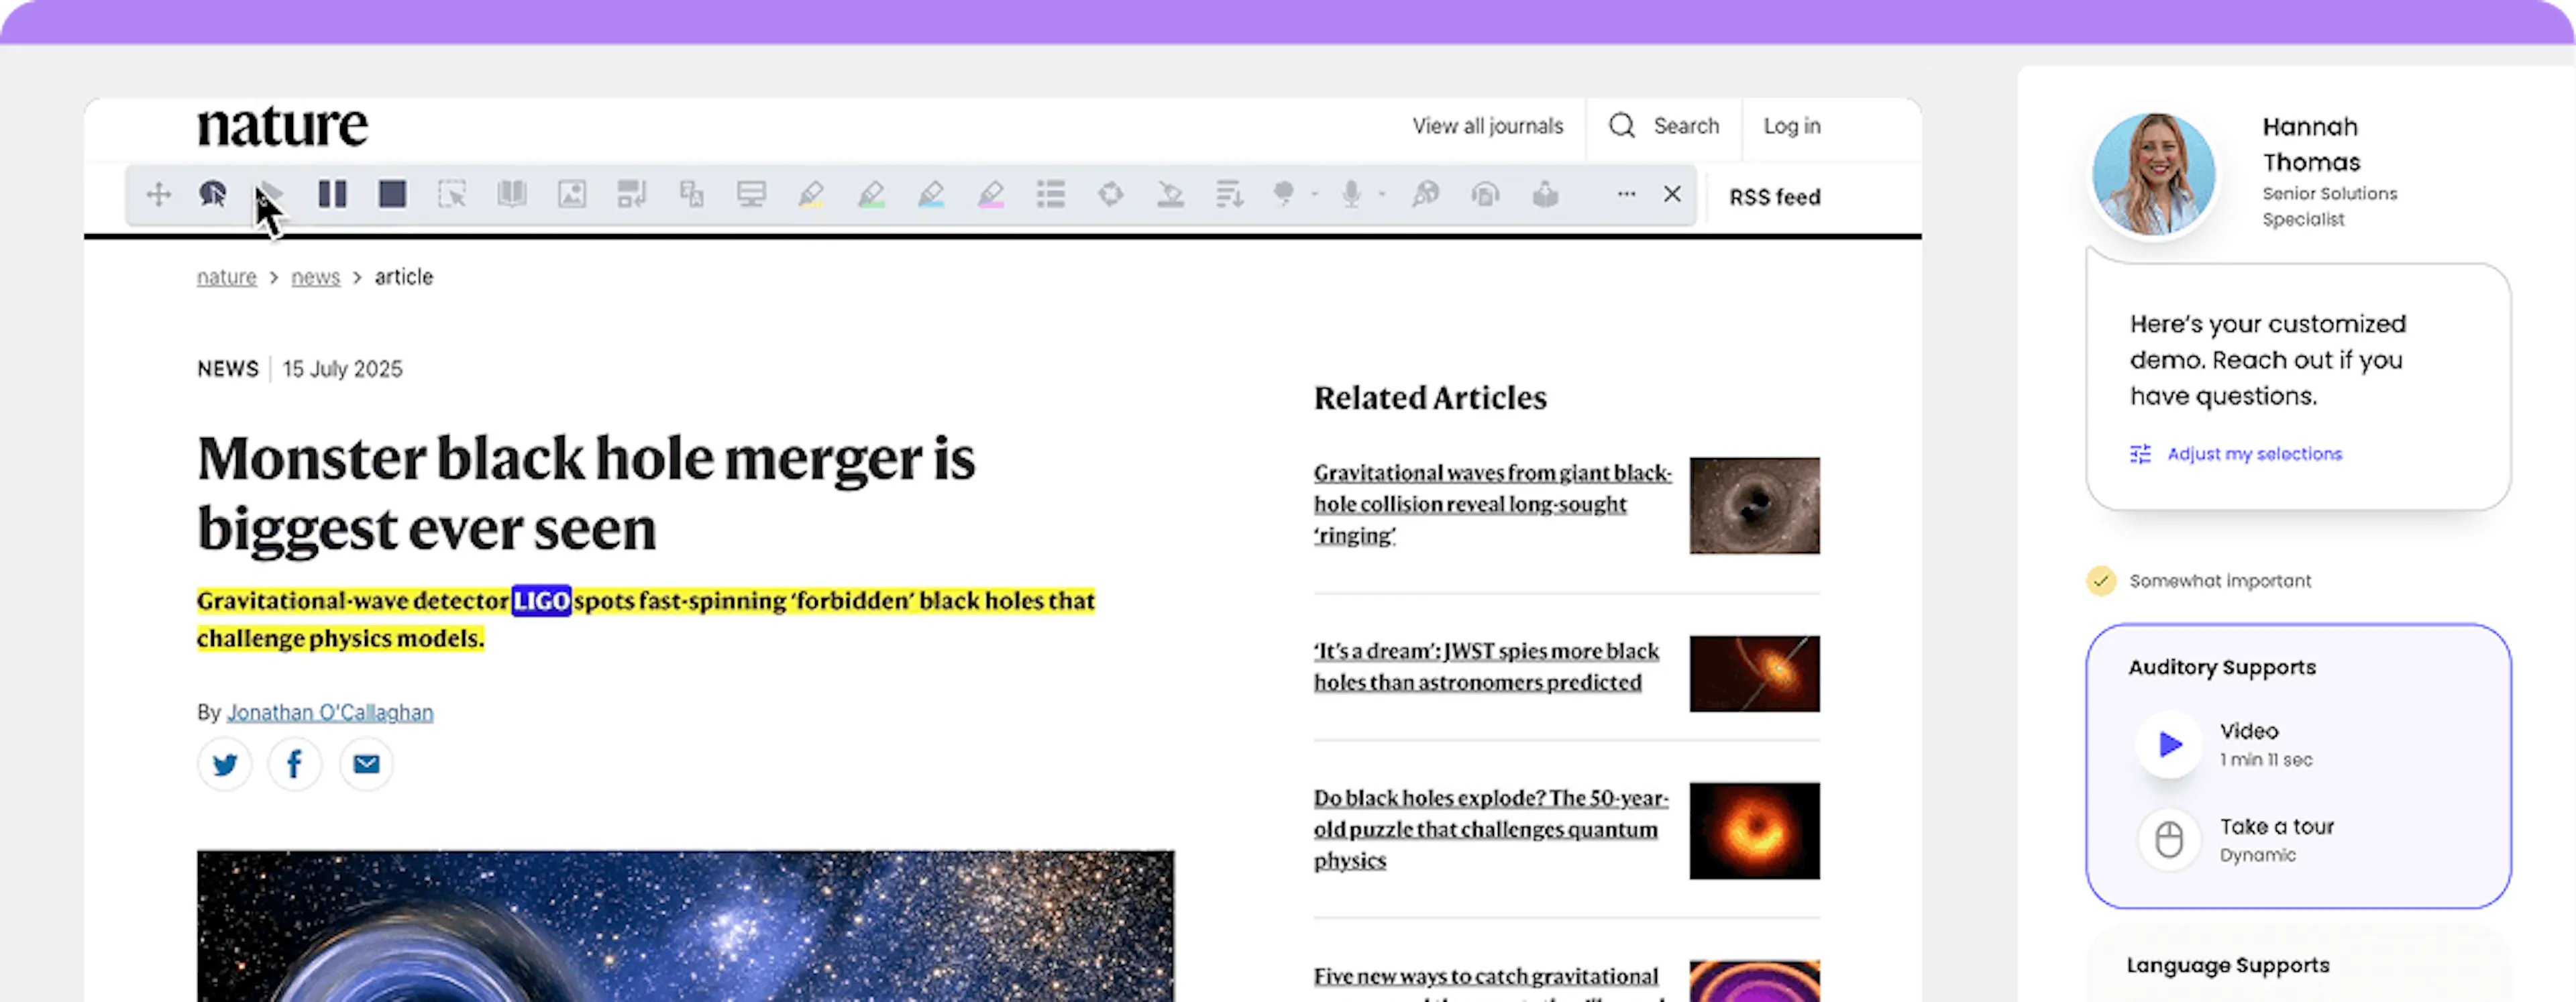Image resolution: width=2576 pixels, height=1002 pixels.
Task: Select the yellow highlighter tool
Action: pos(812,194)
